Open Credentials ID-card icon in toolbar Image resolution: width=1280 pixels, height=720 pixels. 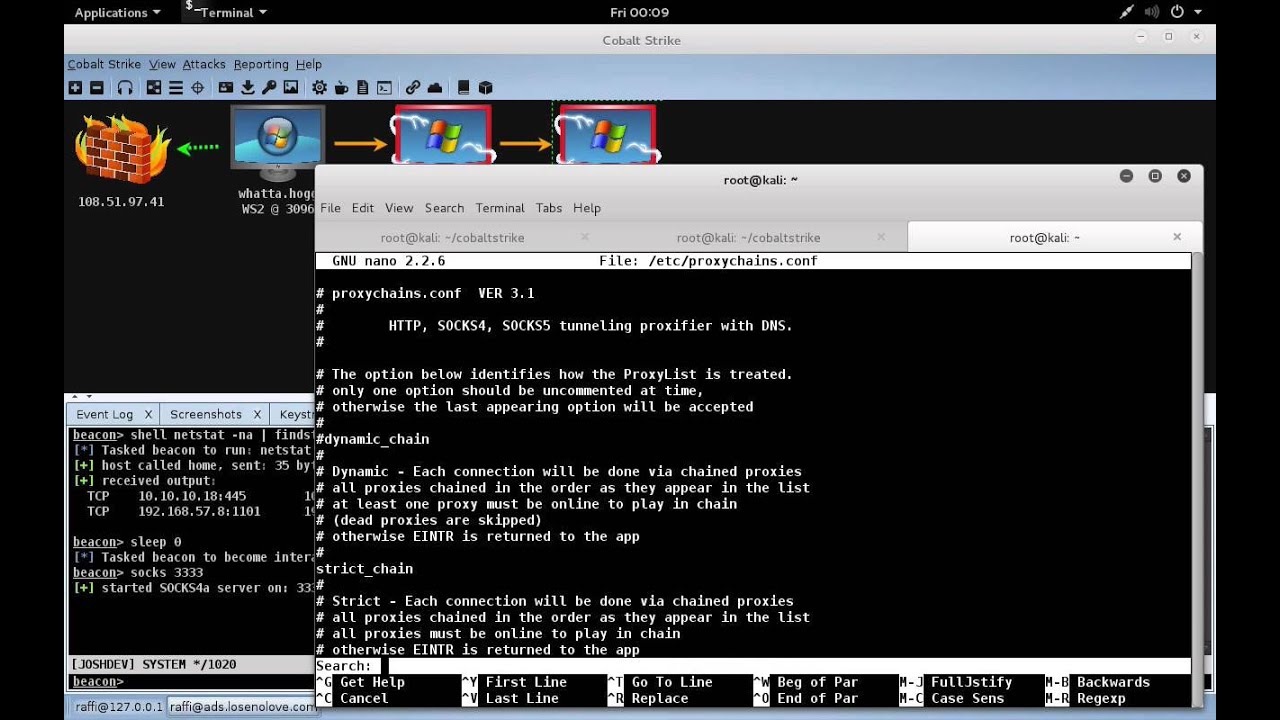pos(226,88)
